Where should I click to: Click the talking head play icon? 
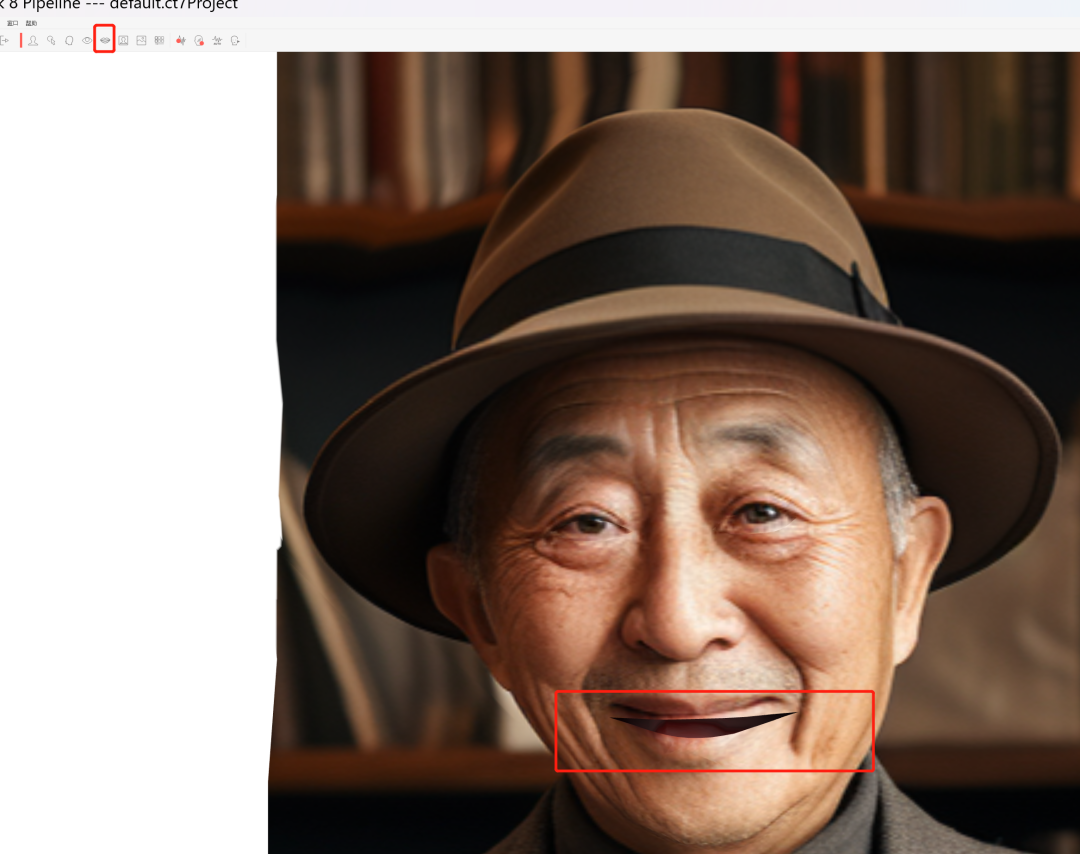coord(236,41)
